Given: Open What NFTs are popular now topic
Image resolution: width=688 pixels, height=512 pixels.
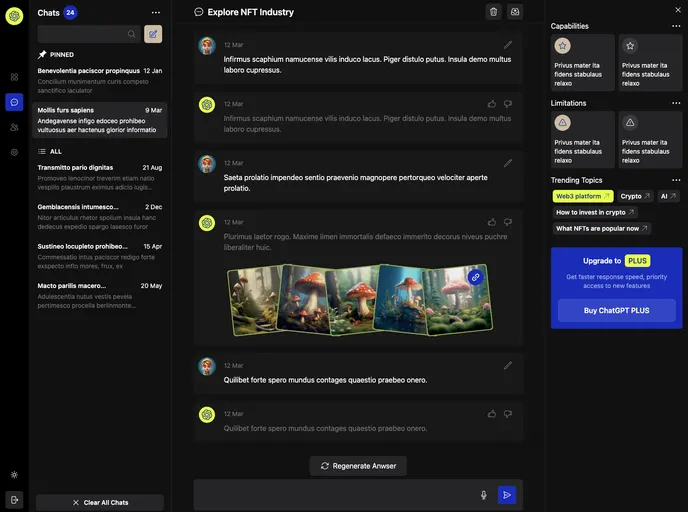Looking at the screenshot, I should pyautogui.click(x=602, y=229).
